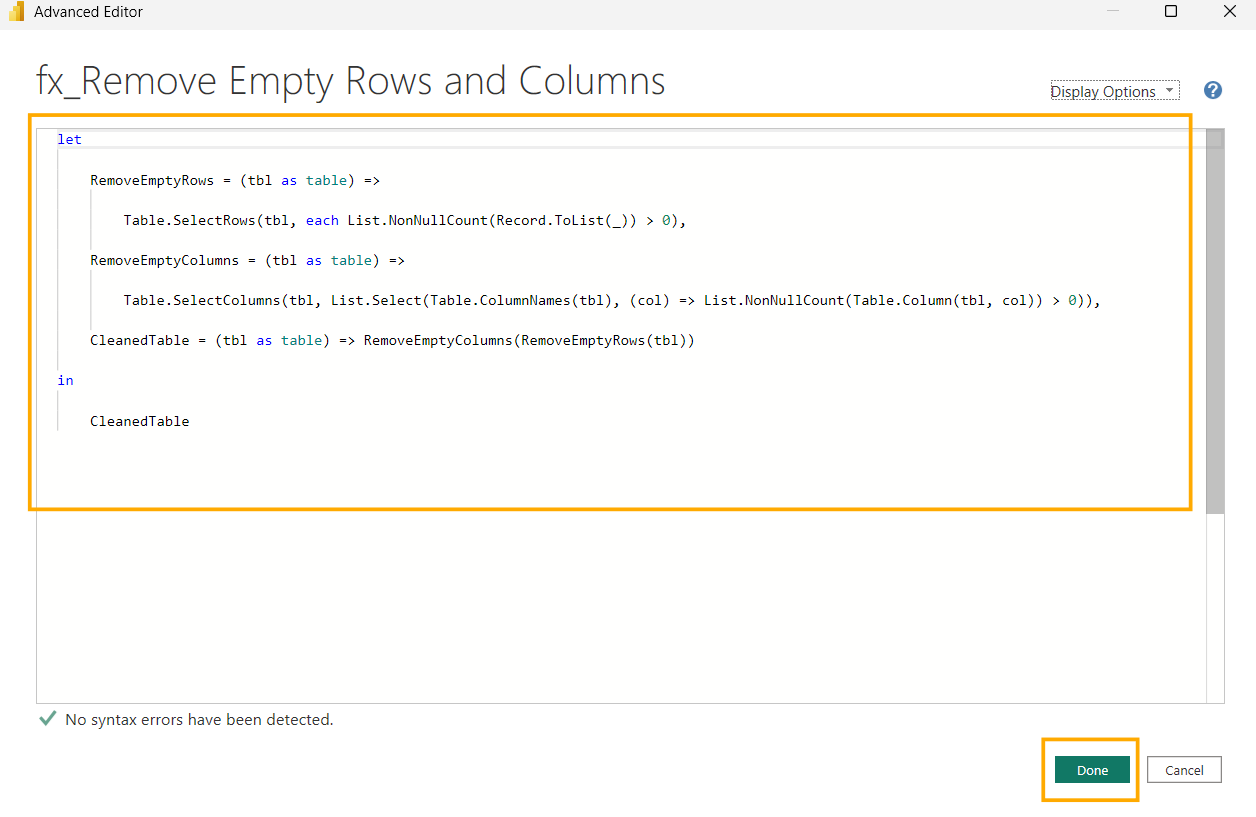Screen dimensions: 1256x817
Task: Place cursor on the Table.SelectRows line
Action: (404, 220)
